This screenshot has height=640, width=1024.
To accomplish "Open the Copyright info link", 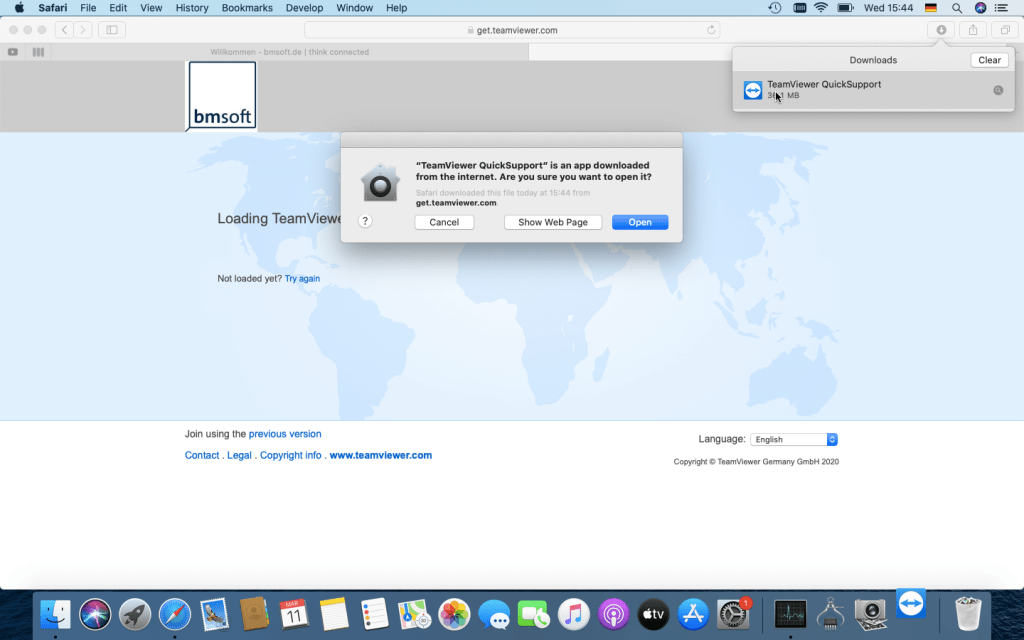I will click(291, 455).
